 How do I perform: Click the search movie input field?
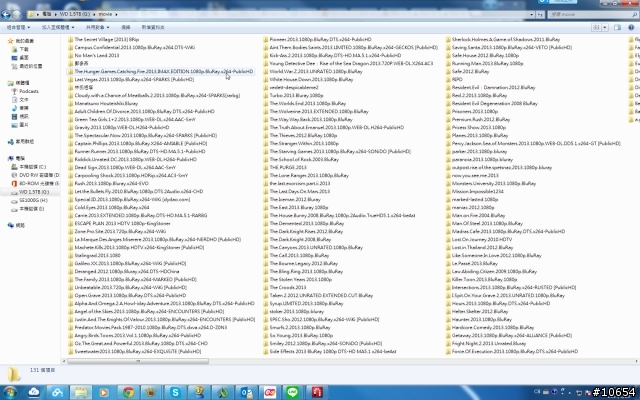click(x=592, y=14)
